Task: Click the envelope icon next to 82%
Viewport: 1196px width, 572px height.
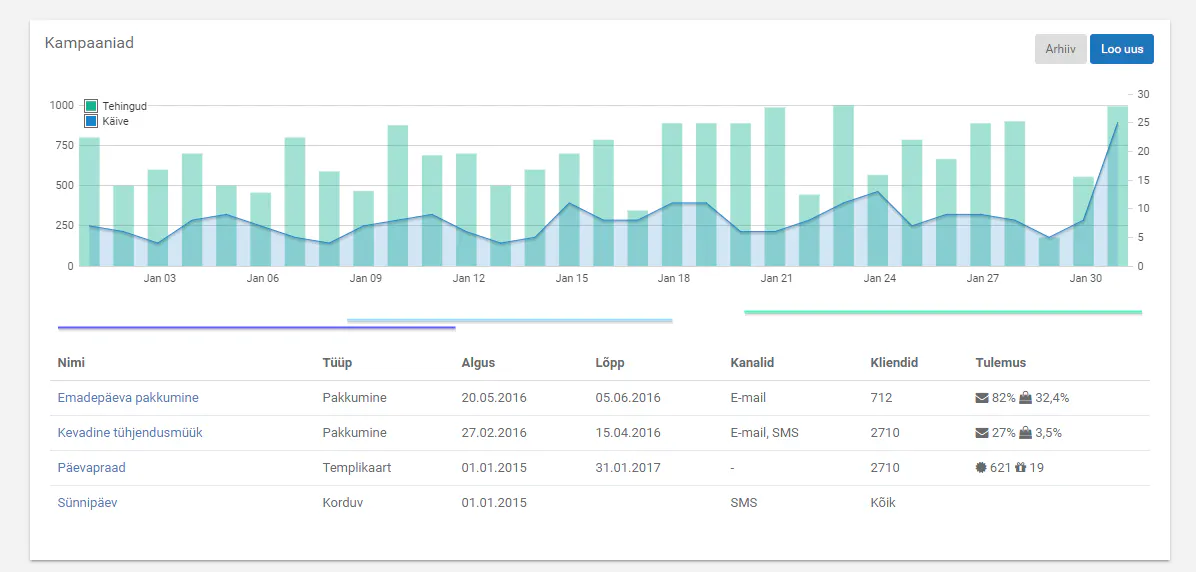Action: tap(982, 397)
